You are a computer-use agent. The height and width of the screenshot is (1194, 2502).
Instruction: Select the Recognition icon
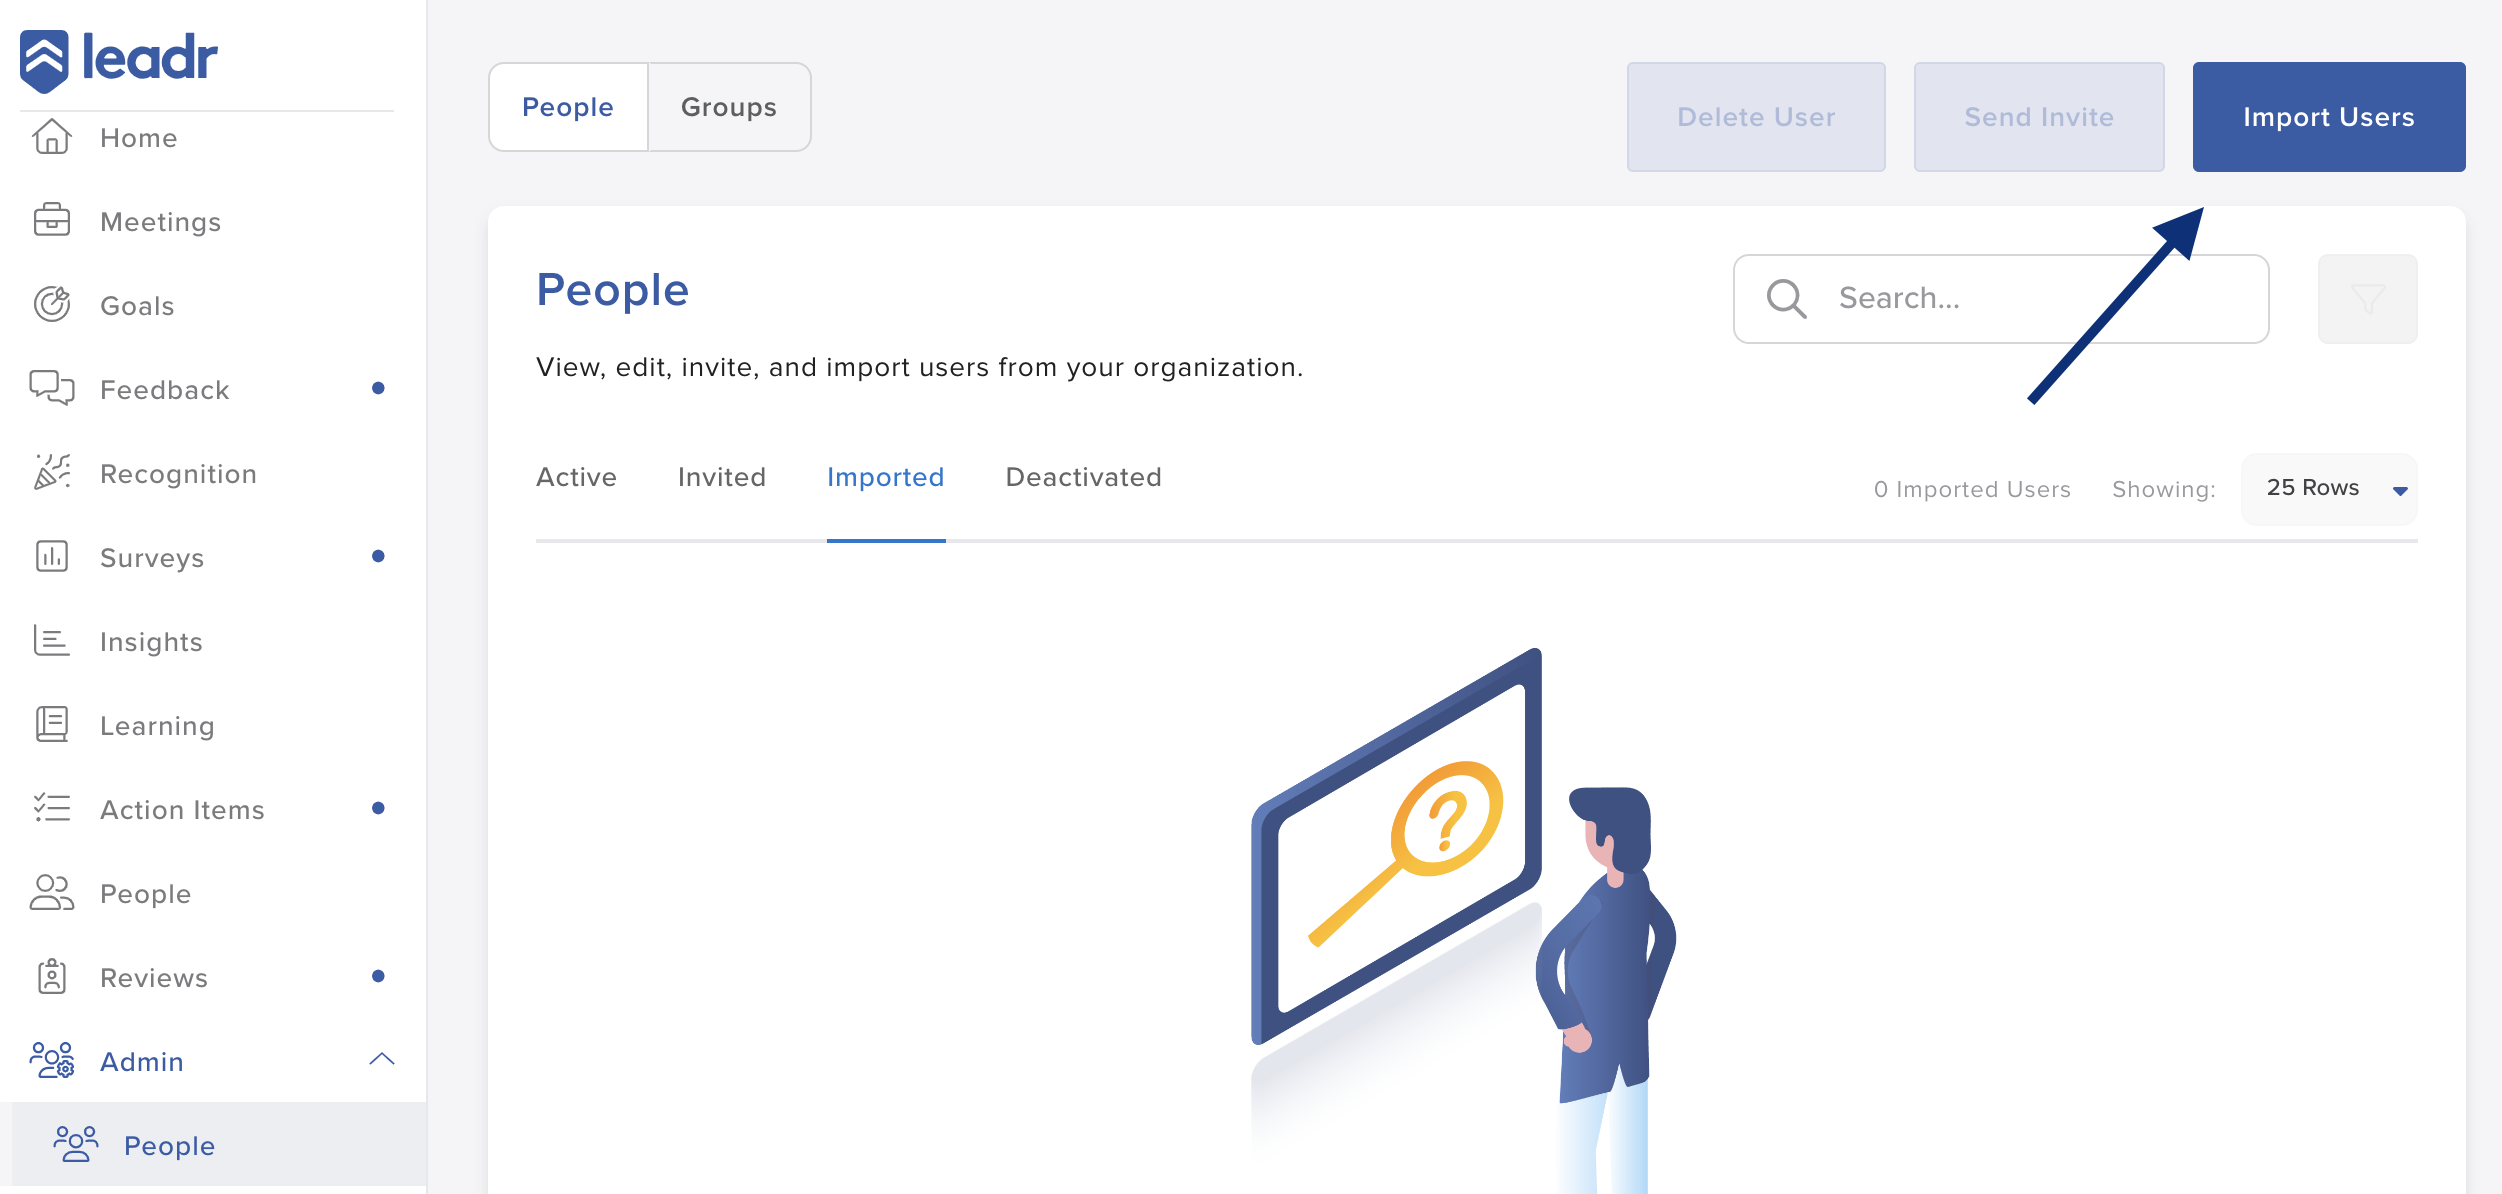tap(52, 473)
